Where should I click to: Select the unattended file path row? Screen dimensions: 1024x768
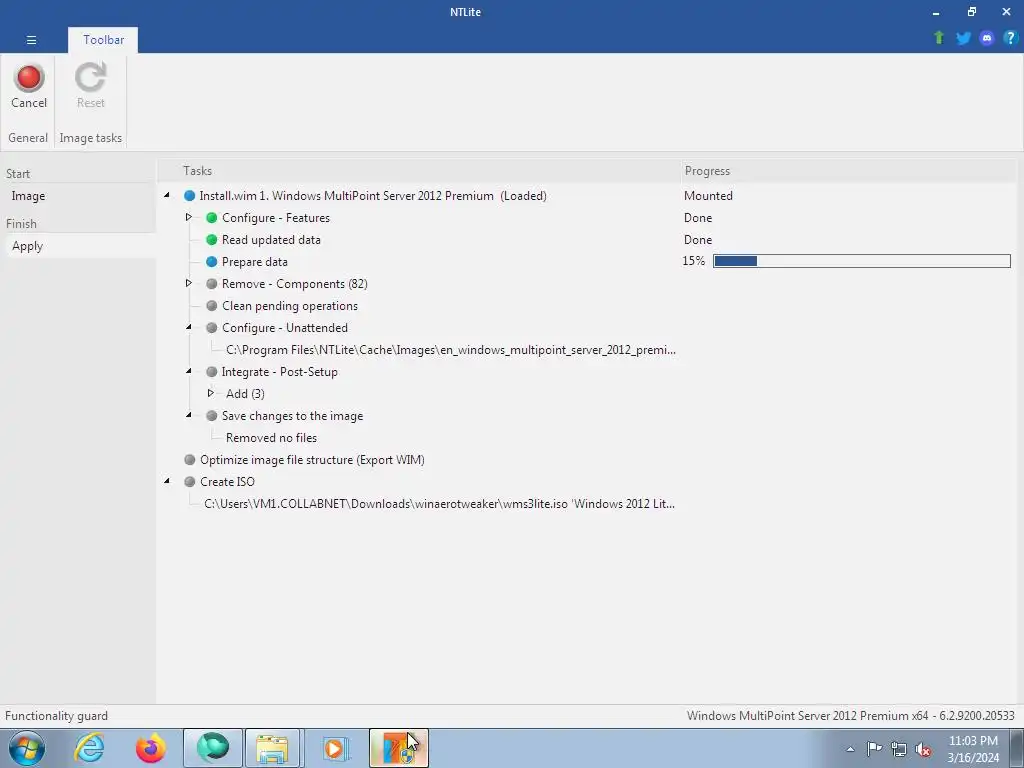tap(451, 350)
